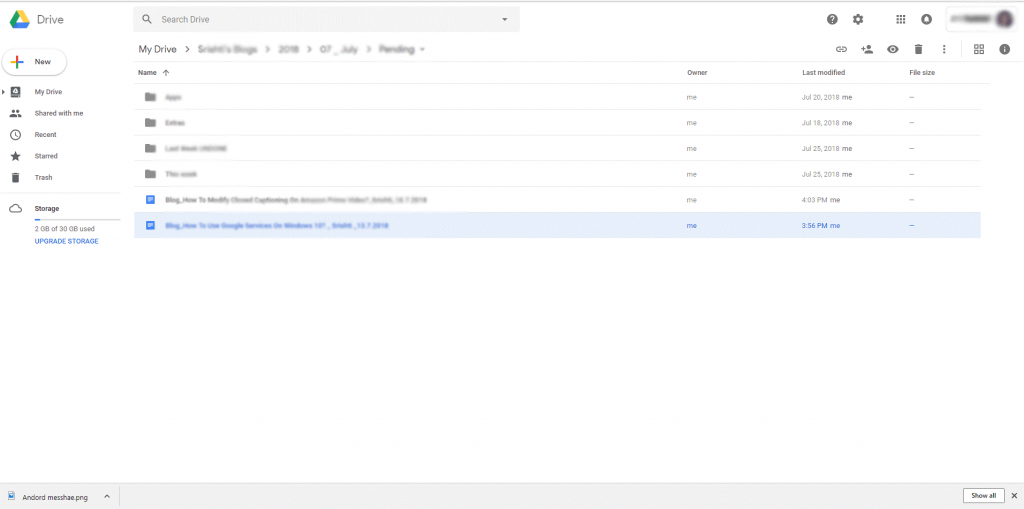Expand the My Drive tree arrow
The image size is (1024, 509).
point(3,92)
